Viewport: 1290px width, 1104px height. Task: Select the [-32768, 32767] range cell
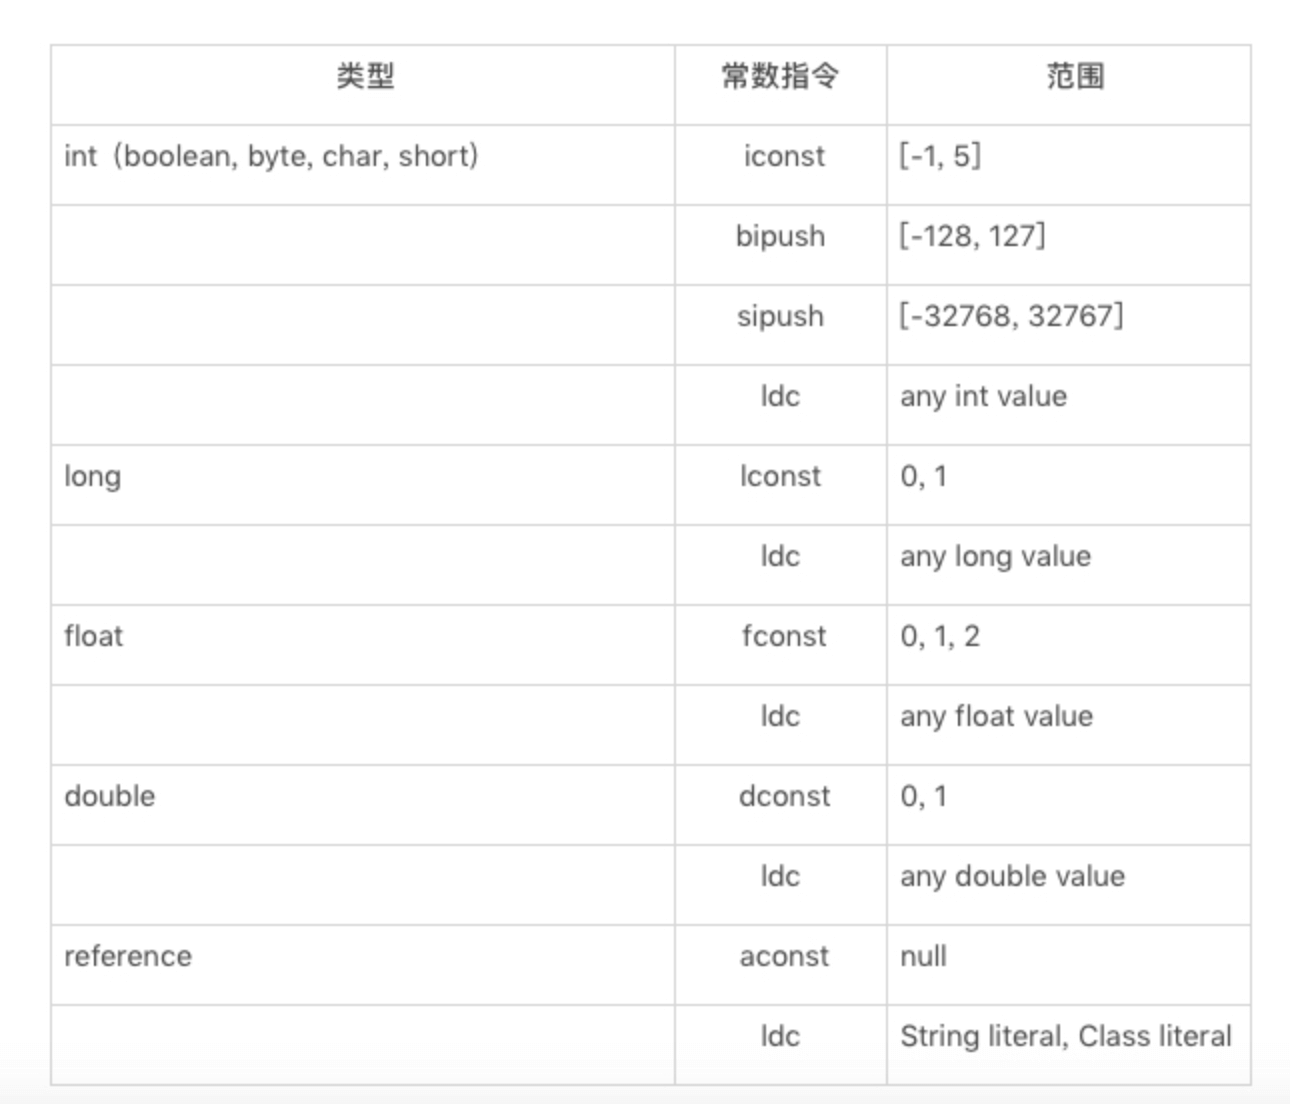[1068, 325]
